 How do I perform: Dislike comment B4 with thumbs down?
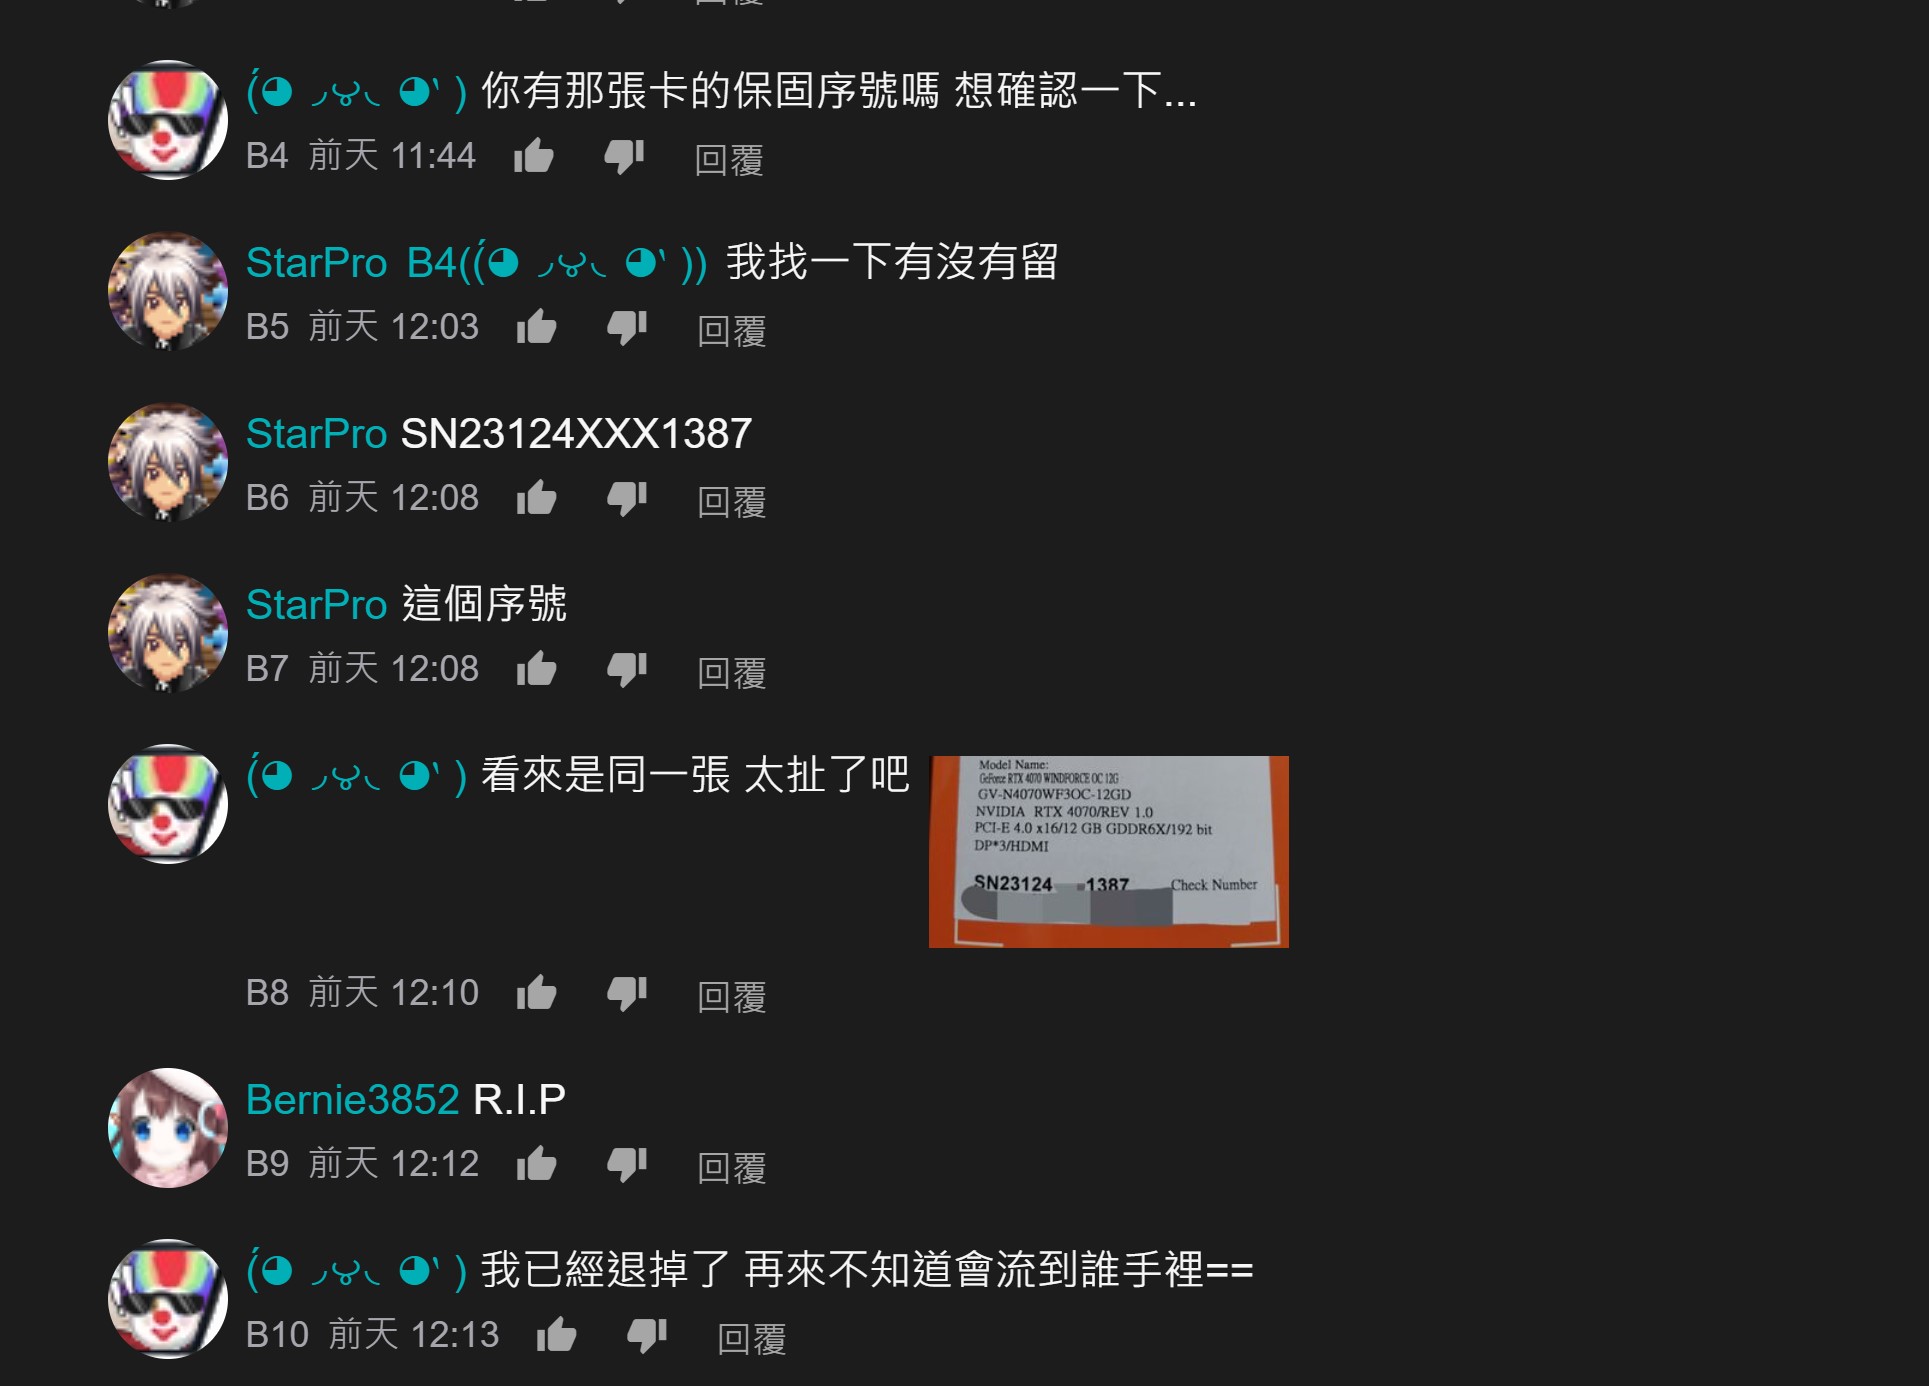625,157
